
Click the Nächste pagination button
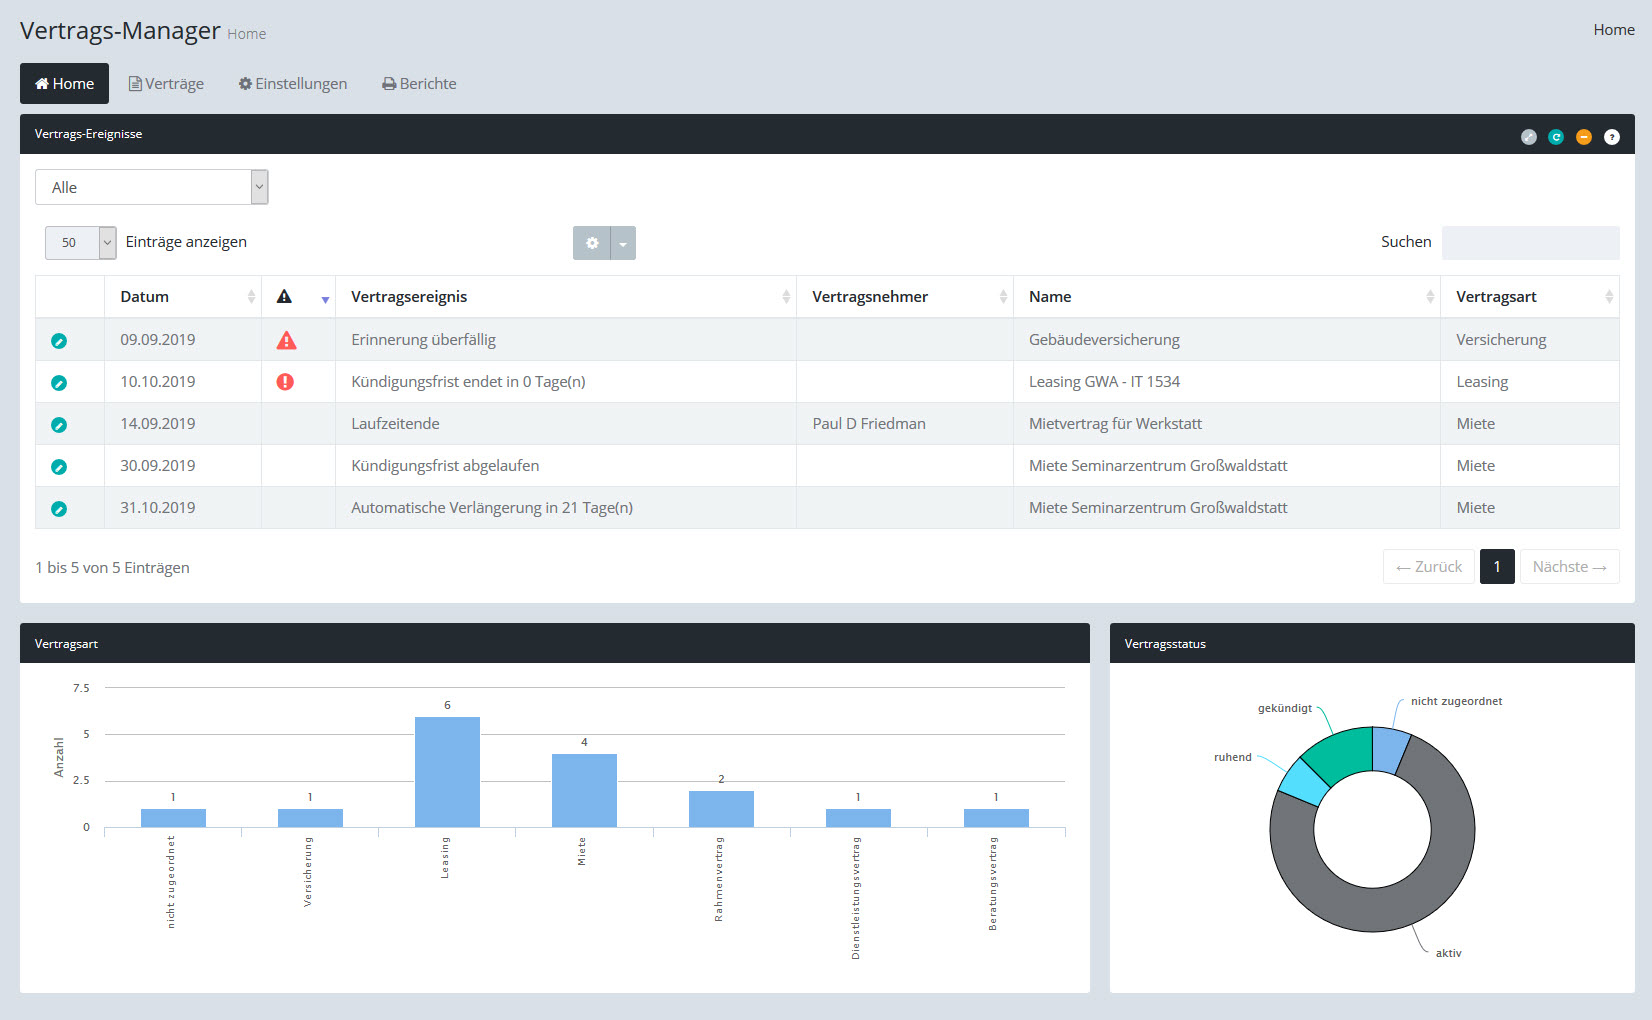(1569, 567)
